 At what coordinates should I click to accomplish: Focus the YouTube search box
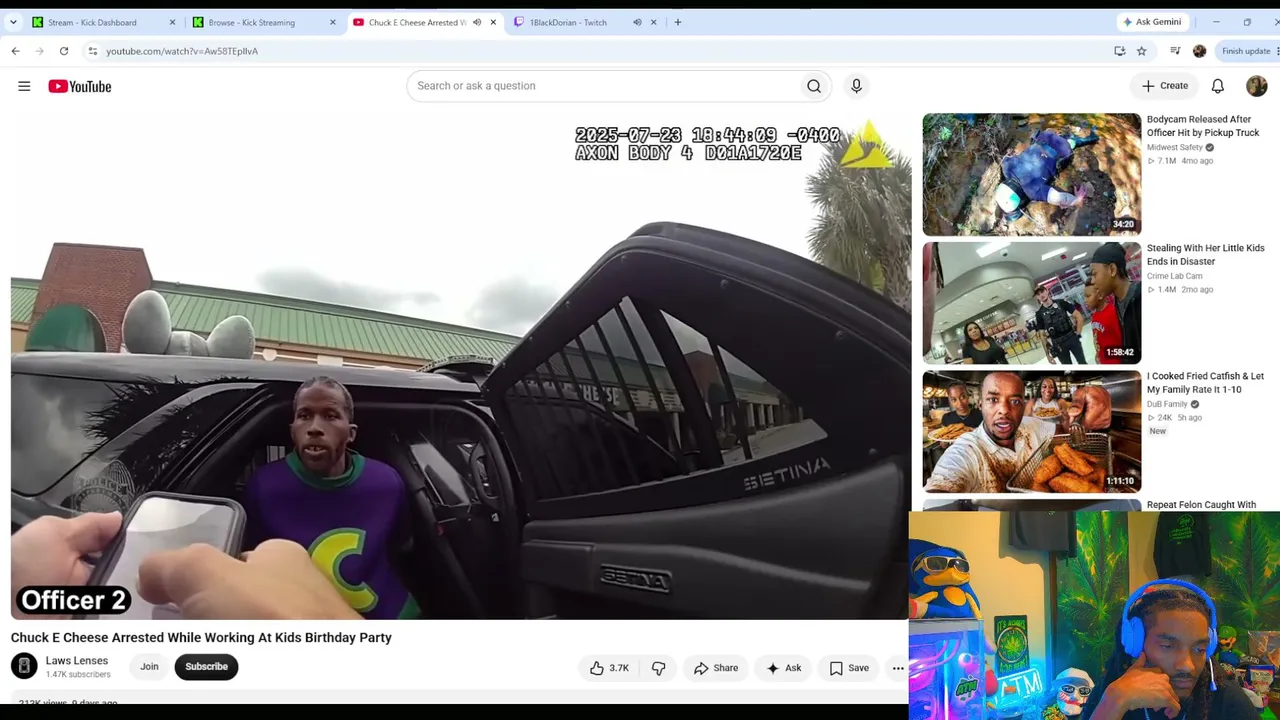pyautogui.click(x=603, y=86)
